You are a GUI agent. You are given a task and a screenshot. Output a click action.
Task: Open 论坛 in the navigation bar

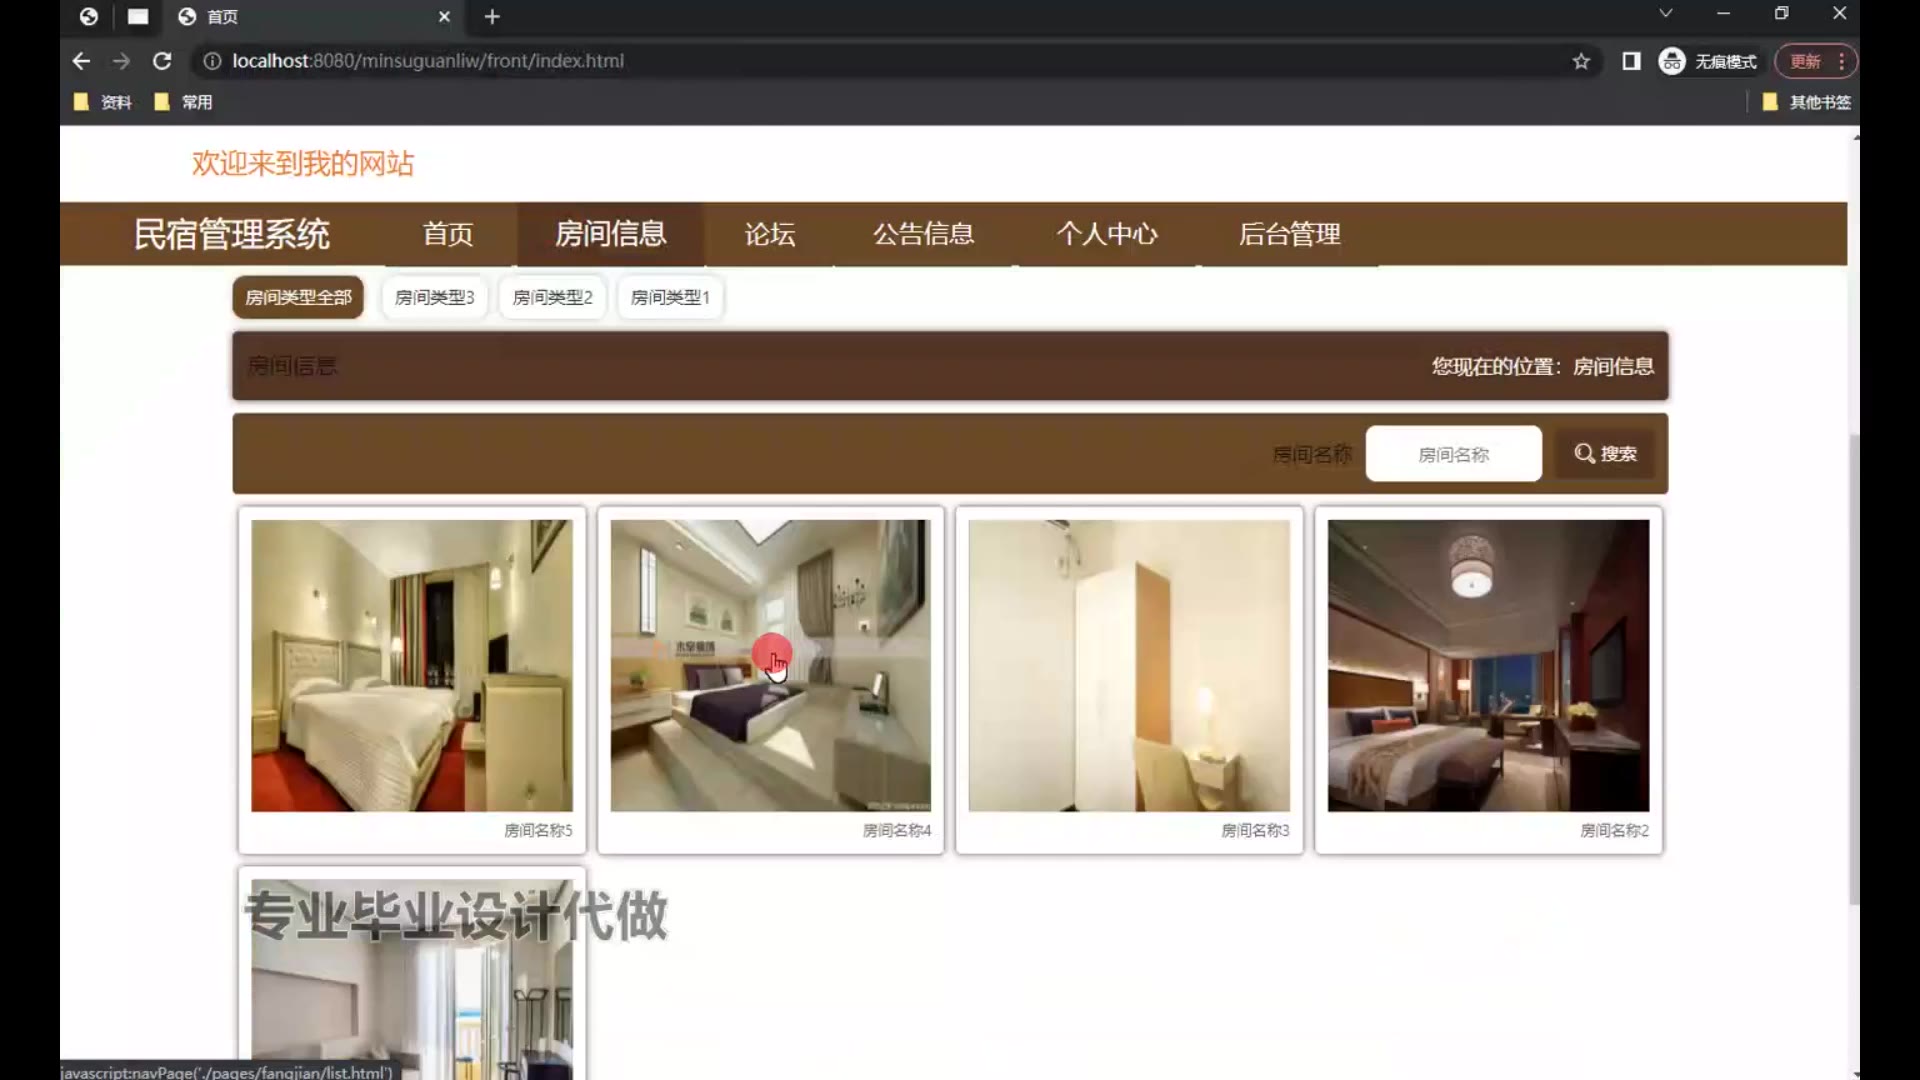tap(770, 234)
